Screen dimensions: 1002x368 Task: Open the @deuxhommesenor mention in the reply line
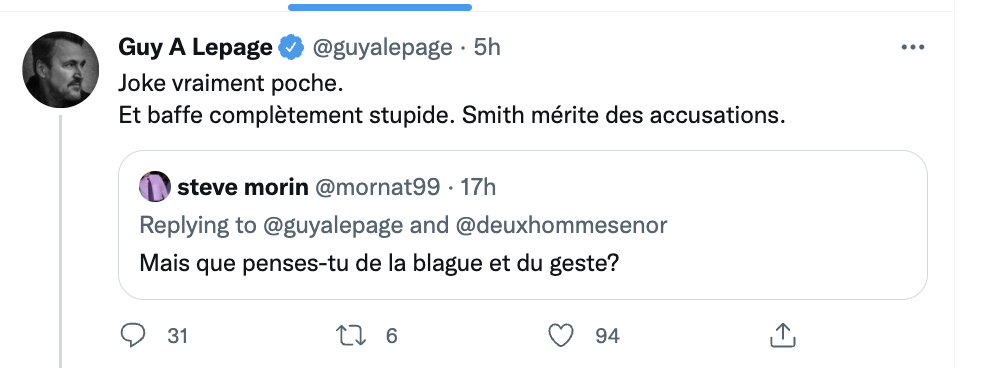point(562,225)
